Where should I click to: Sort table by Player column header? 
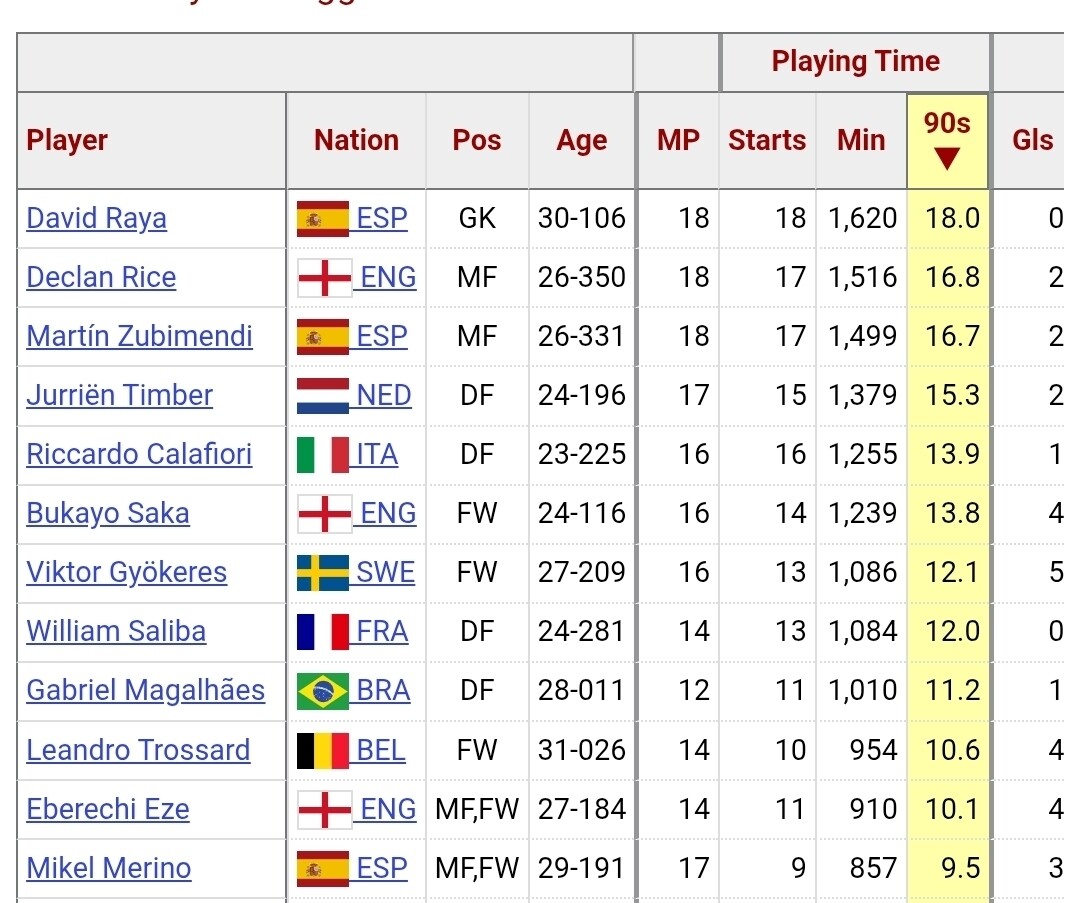click(67, 141)
